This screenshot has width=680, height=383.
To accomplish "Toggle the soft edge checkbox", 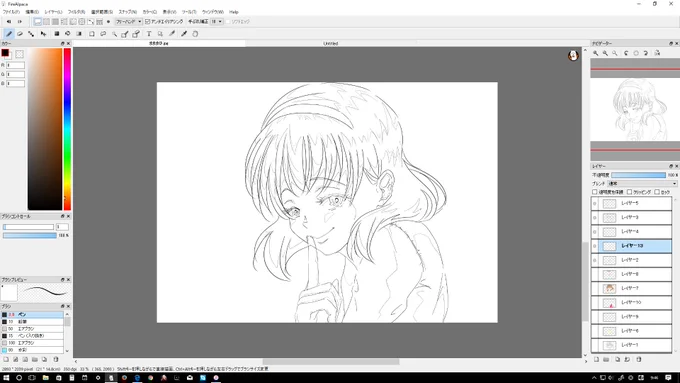I will point(229,21).
